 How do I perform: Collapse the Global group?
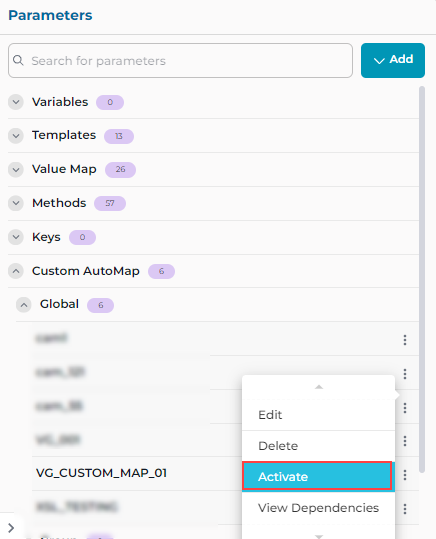[x=24, y=305]
